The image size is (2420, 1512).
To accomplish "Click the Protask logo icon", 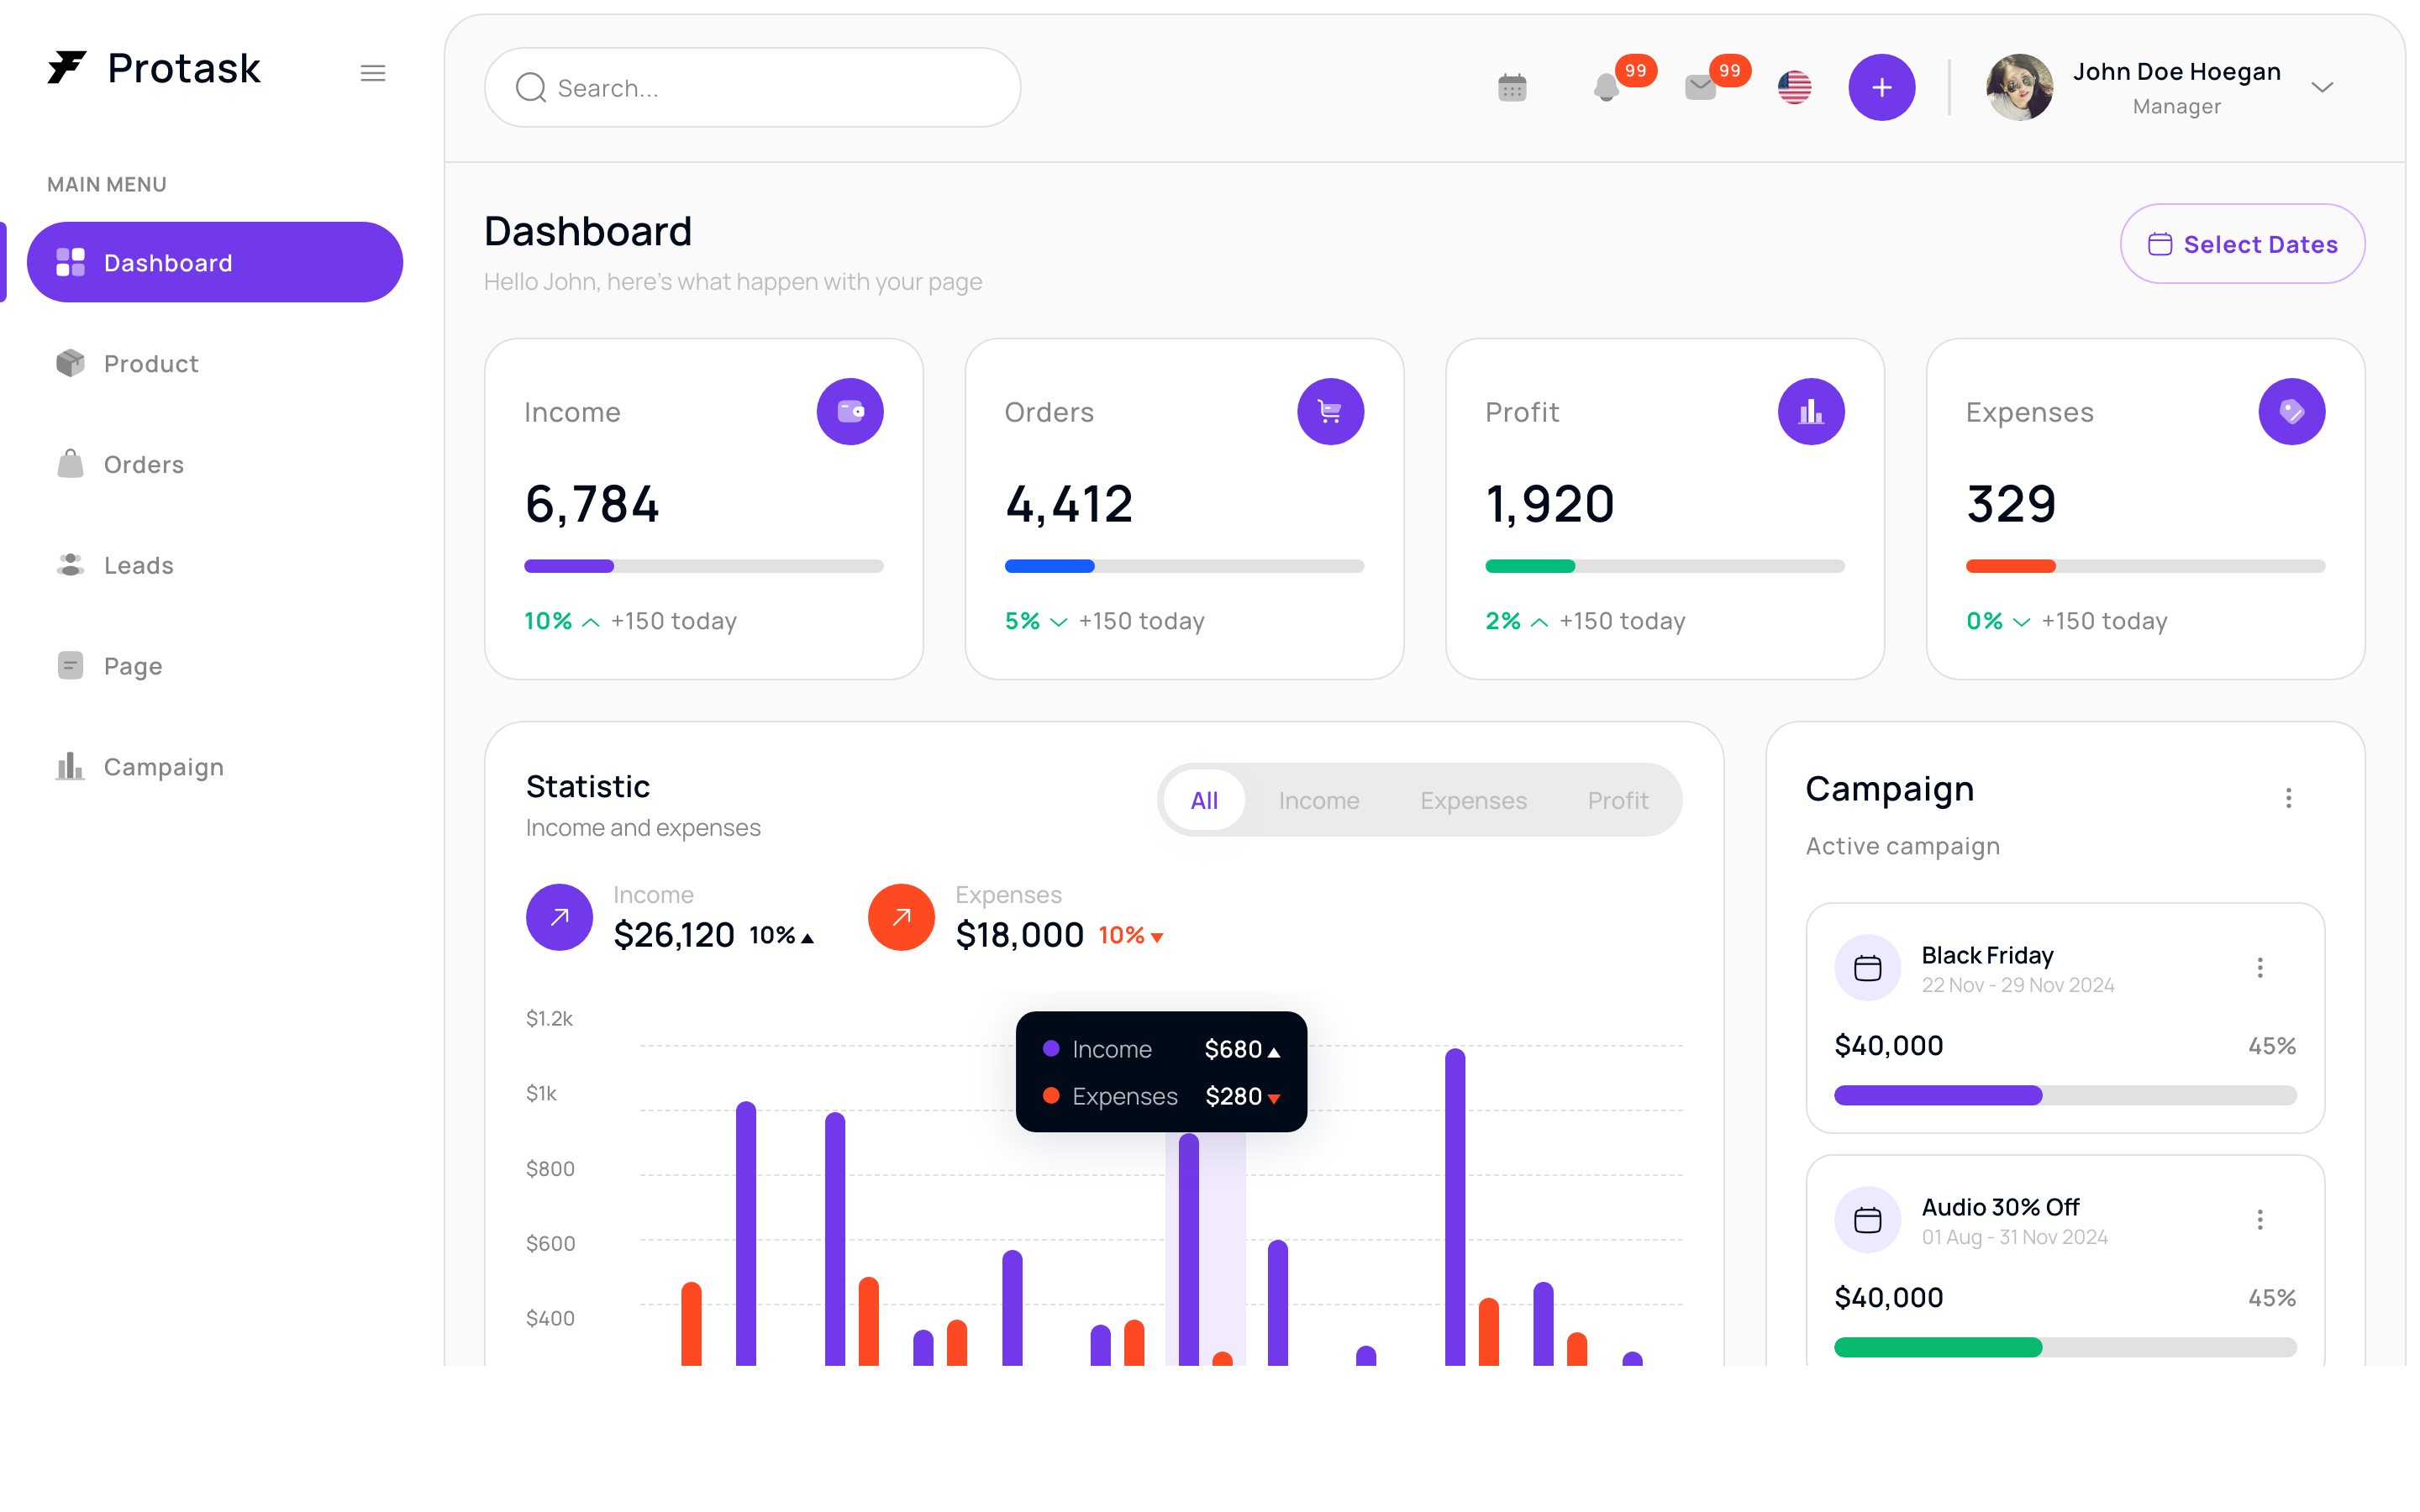I will 67,68.
